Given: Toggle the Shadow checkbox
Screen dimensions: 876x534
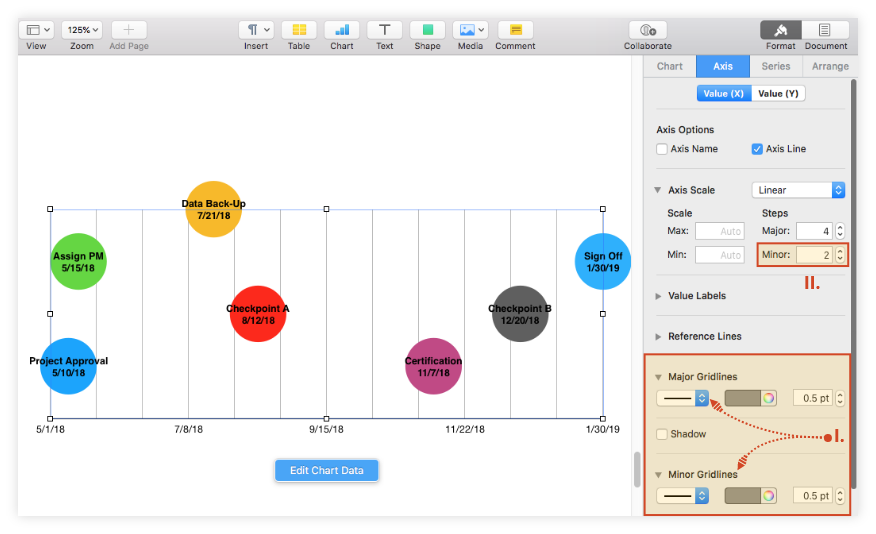Looking at the screenshot, I should coord(662,434).
